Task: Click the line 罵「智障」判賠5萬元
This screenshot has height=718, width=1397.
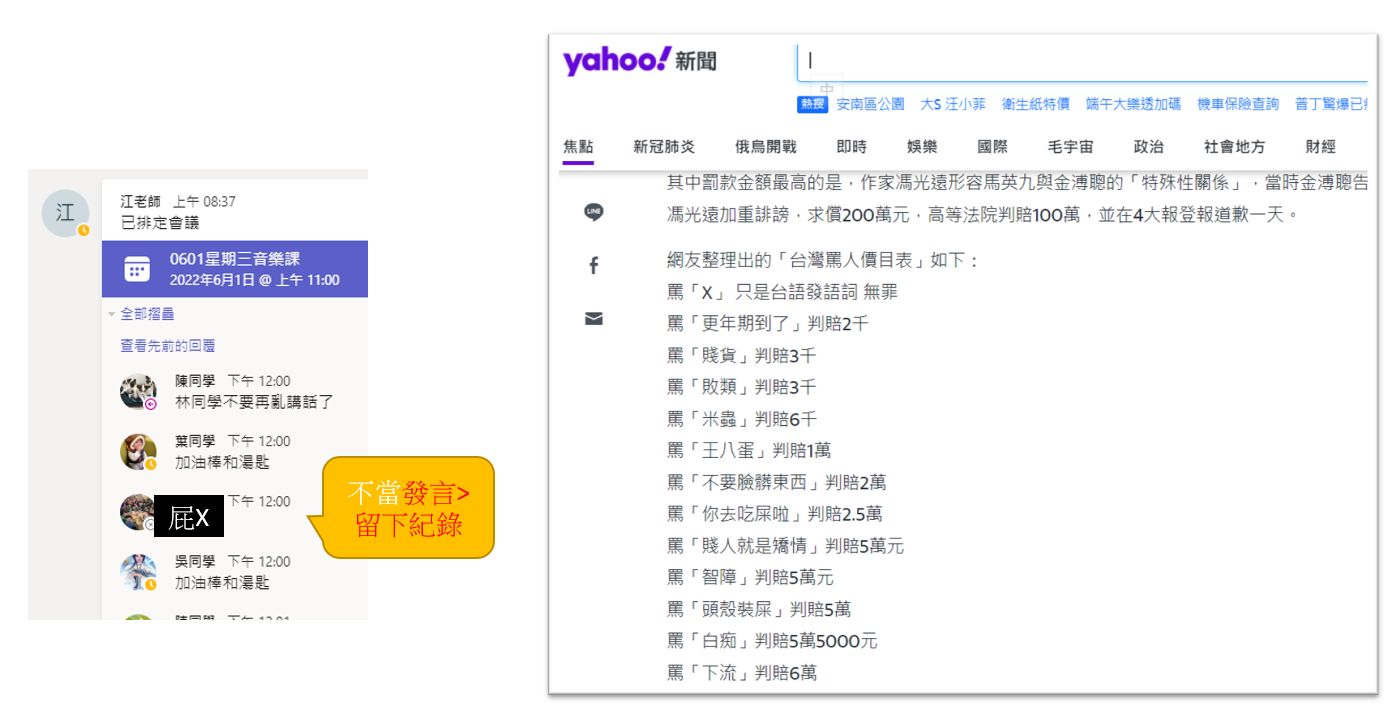Action: tap(750, 578)
